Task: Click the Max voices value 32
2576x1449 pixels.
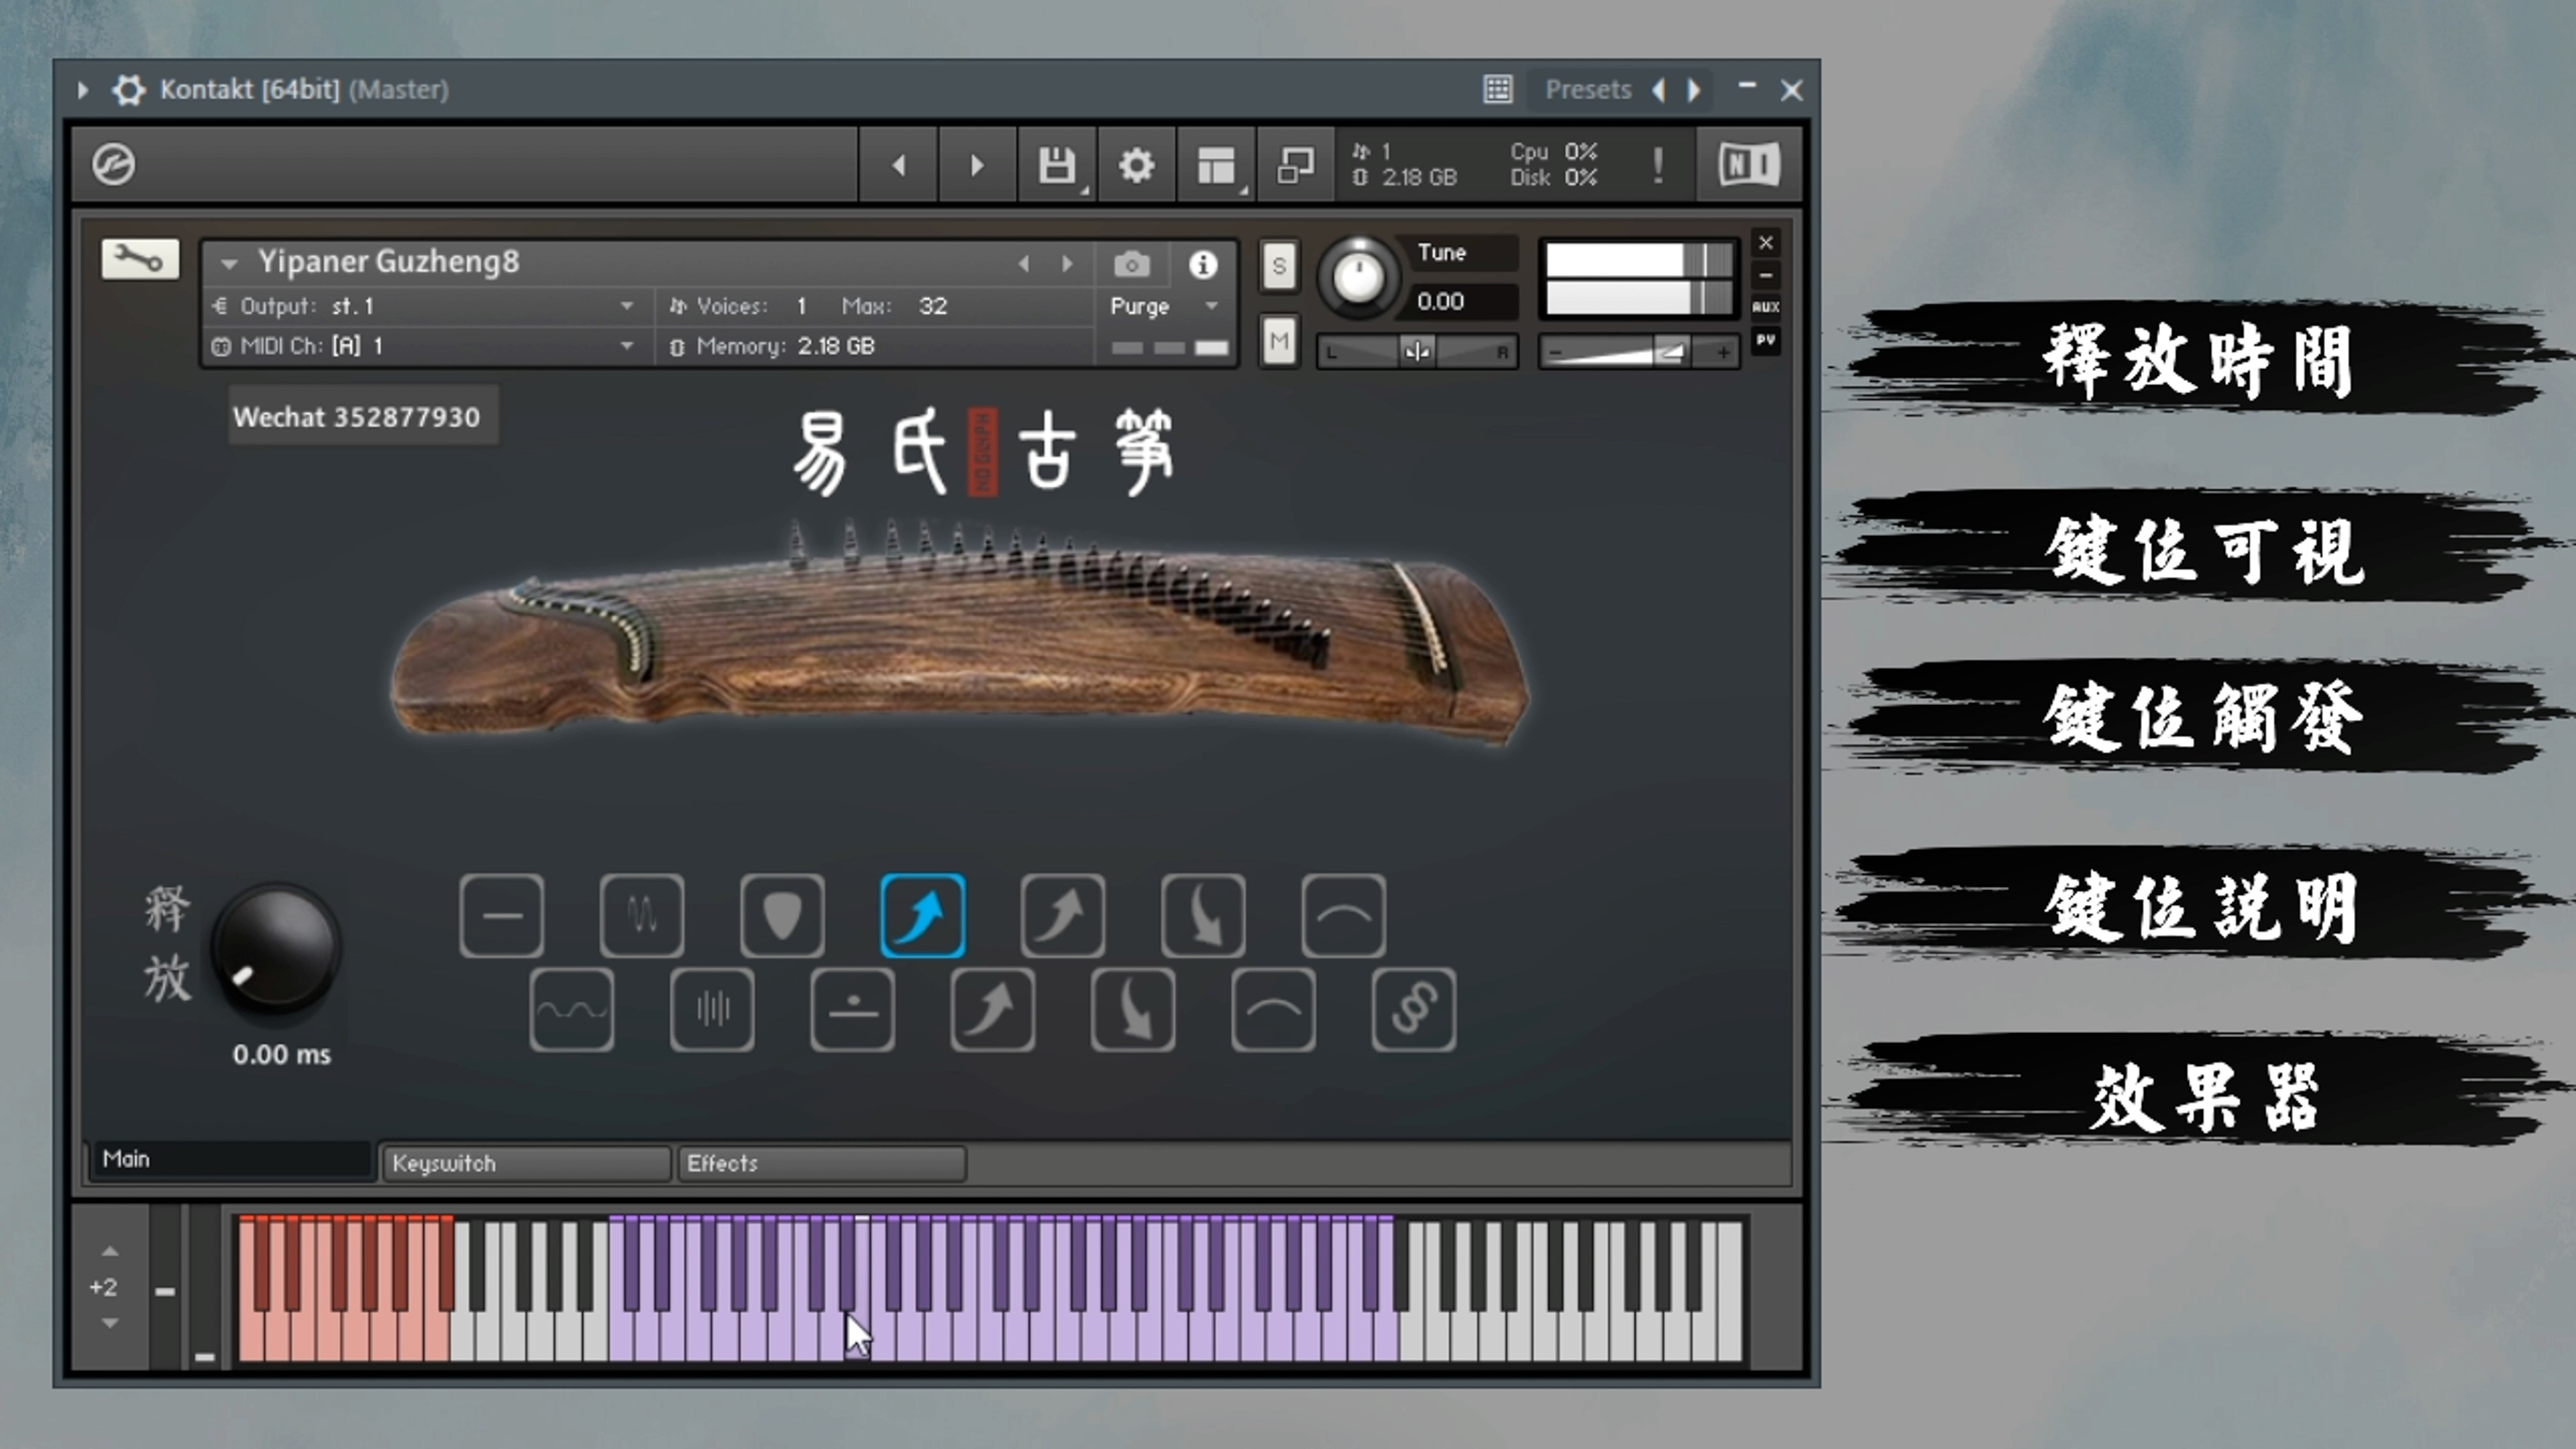Action: [x=933, y=306]
